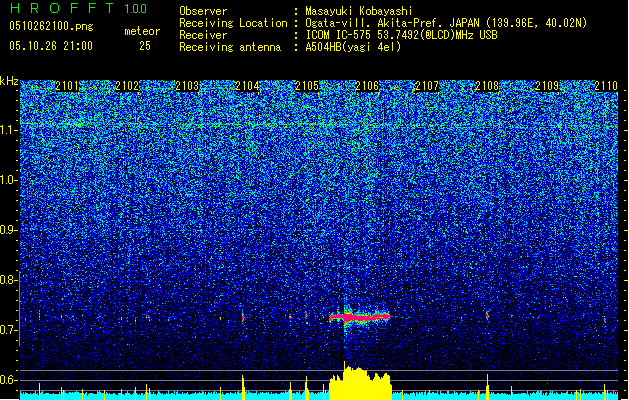Click the long red meteor echo trace

click(360, 317)
